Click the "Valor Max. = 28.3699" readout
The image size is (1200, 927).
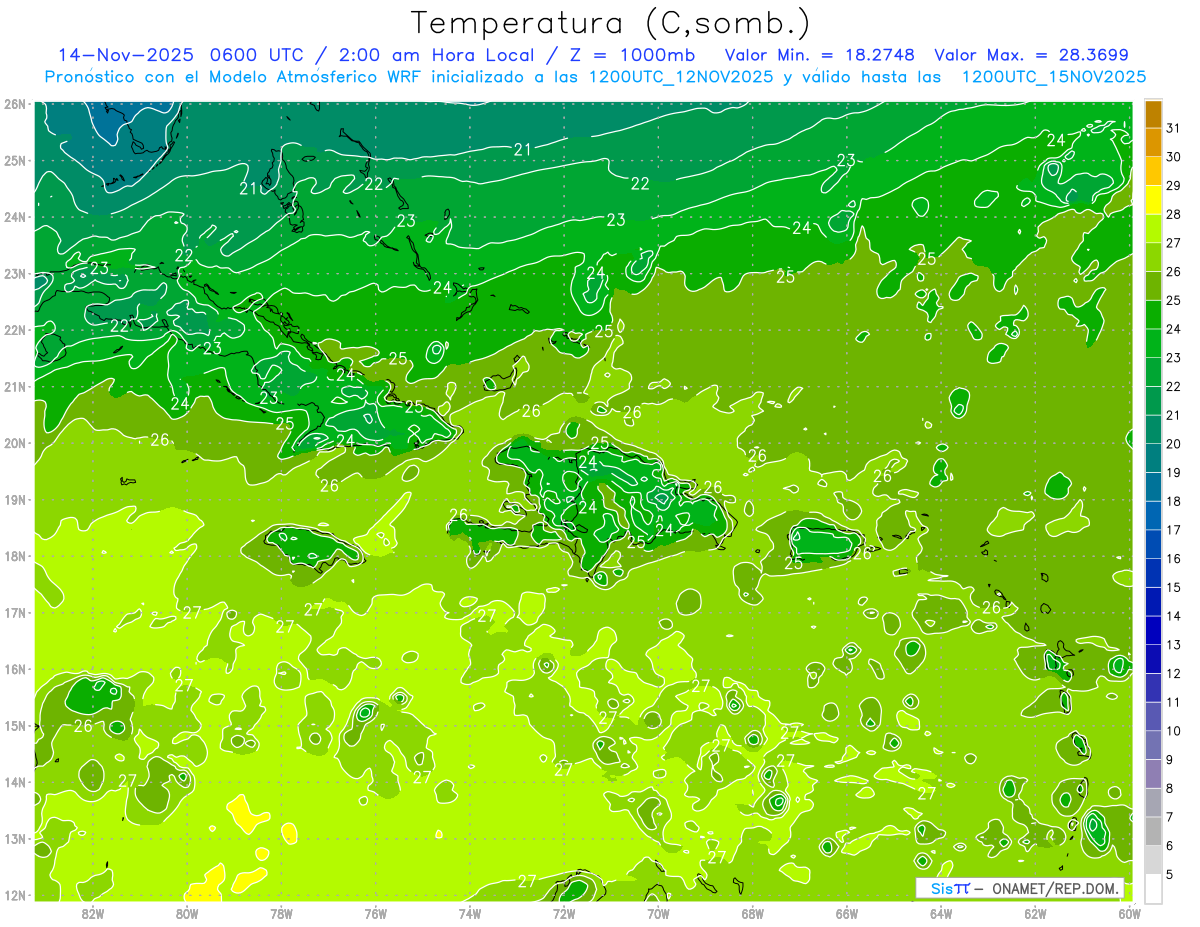click(x=1031, y=55)
